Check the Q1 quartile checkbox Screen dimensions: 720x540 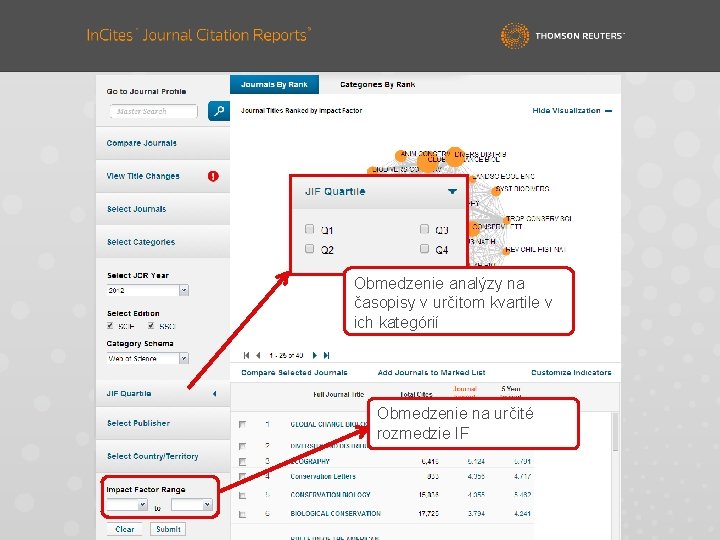(x=309, y=229)
